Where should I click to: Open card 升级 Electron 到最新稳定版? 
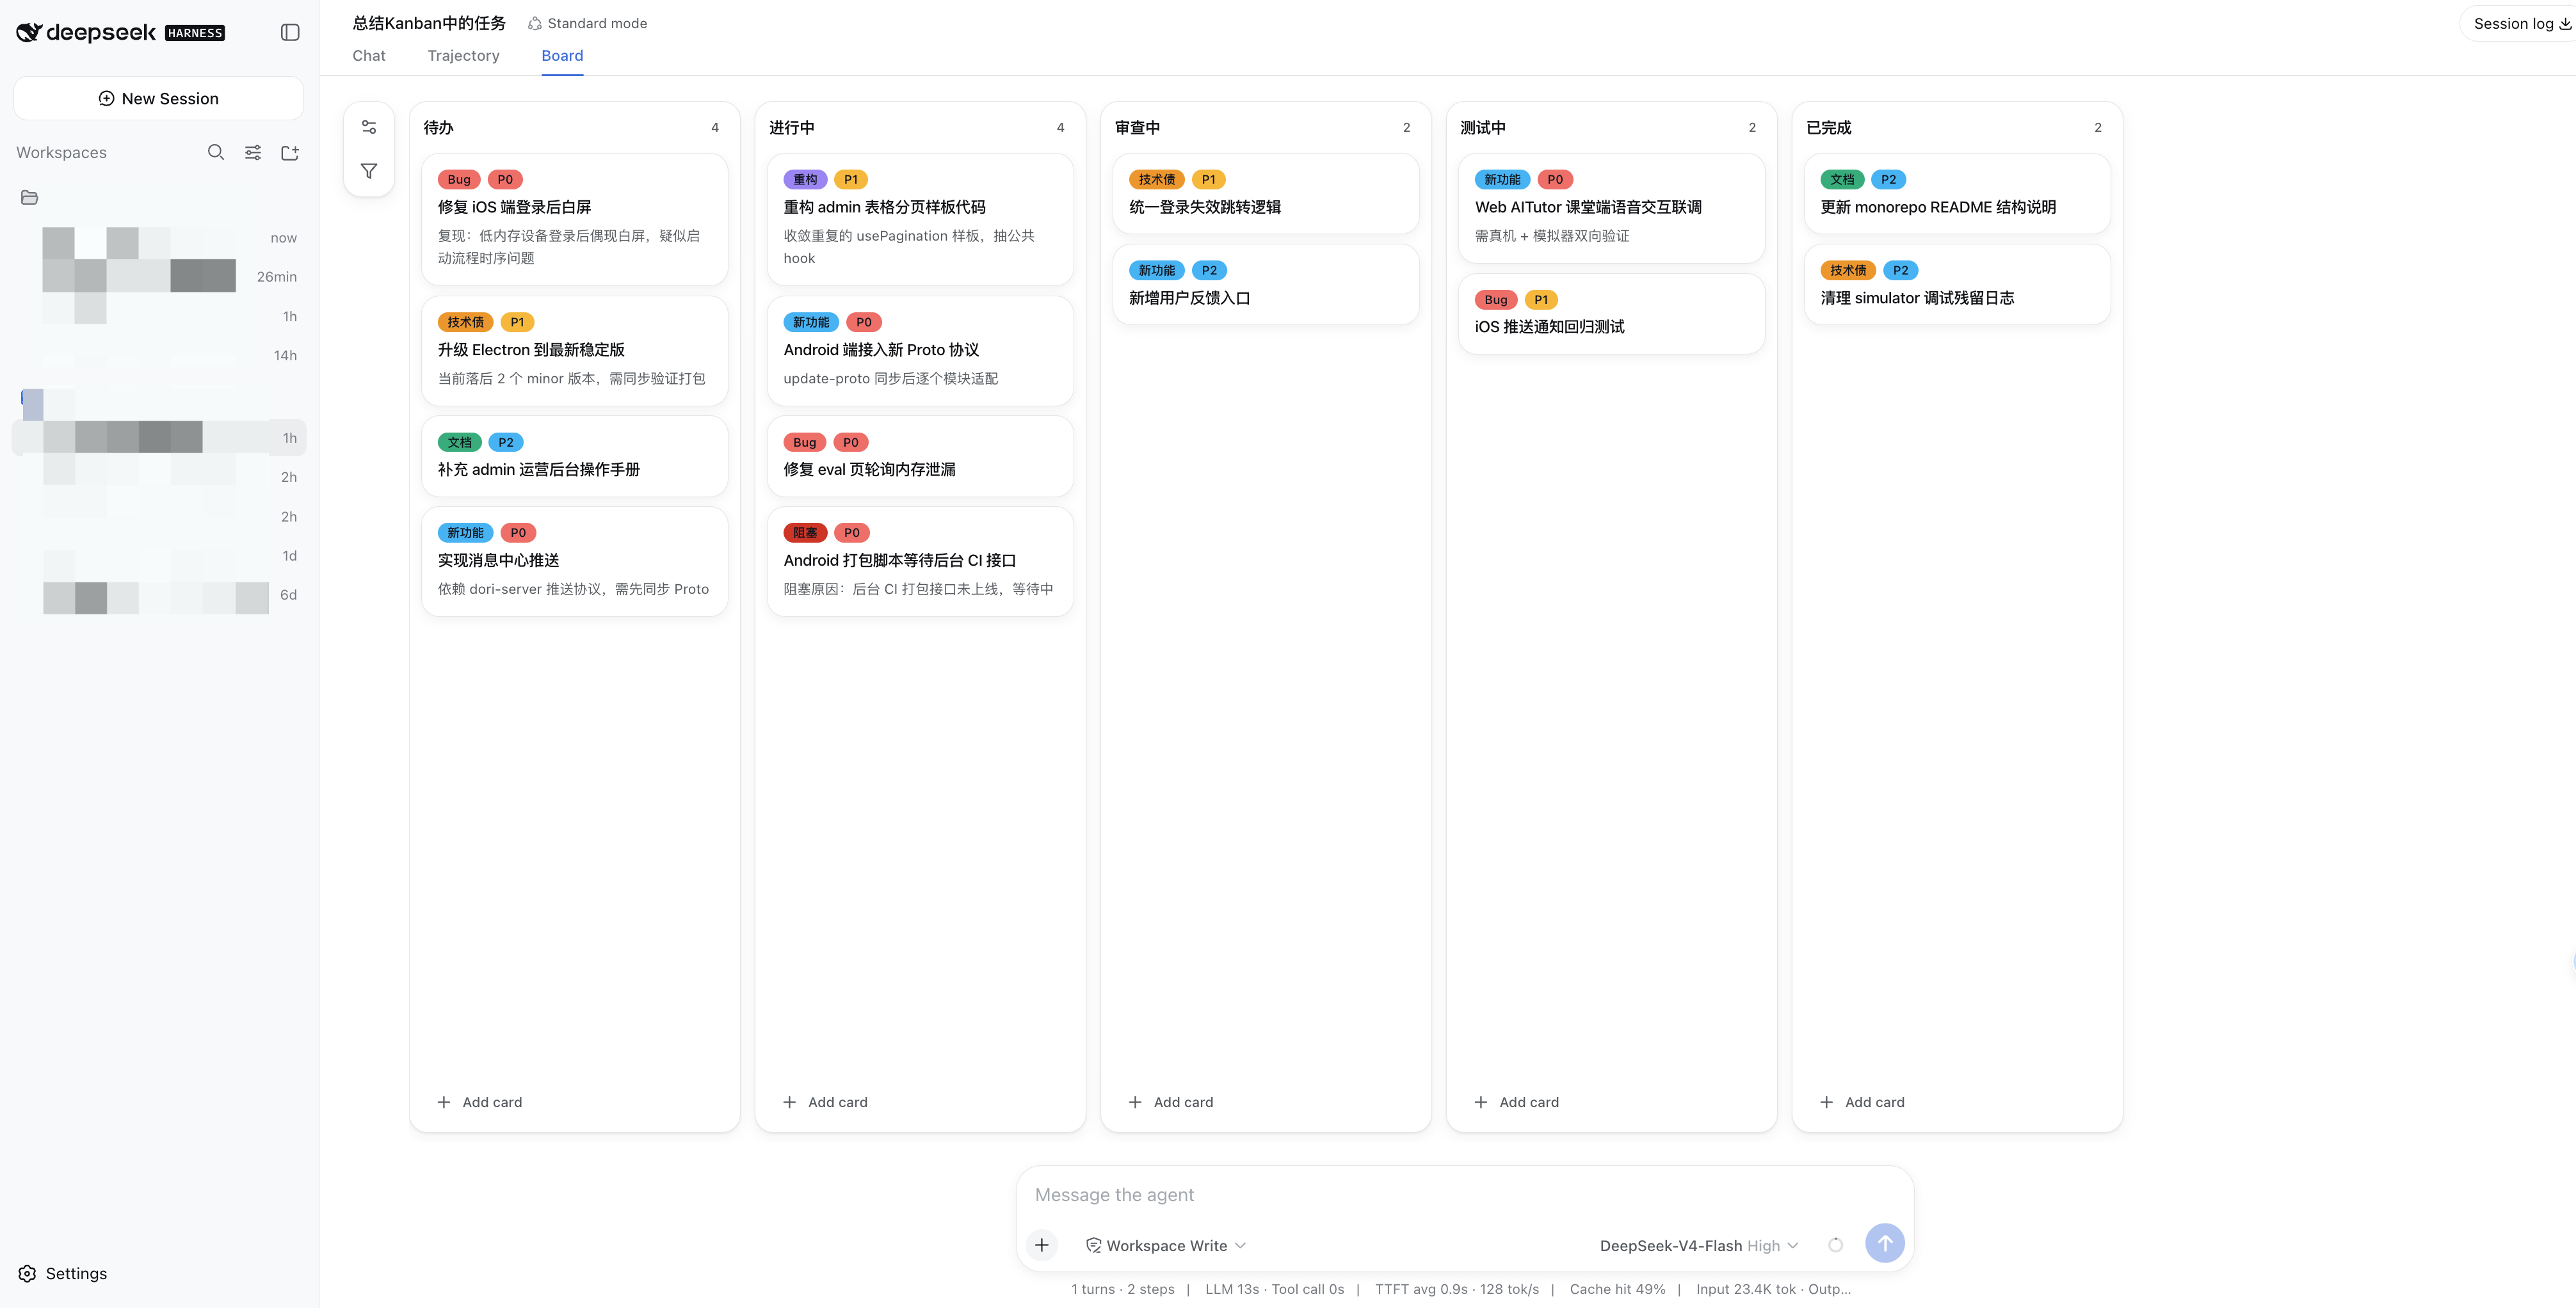pyautogui.click(x=575, y=350)
